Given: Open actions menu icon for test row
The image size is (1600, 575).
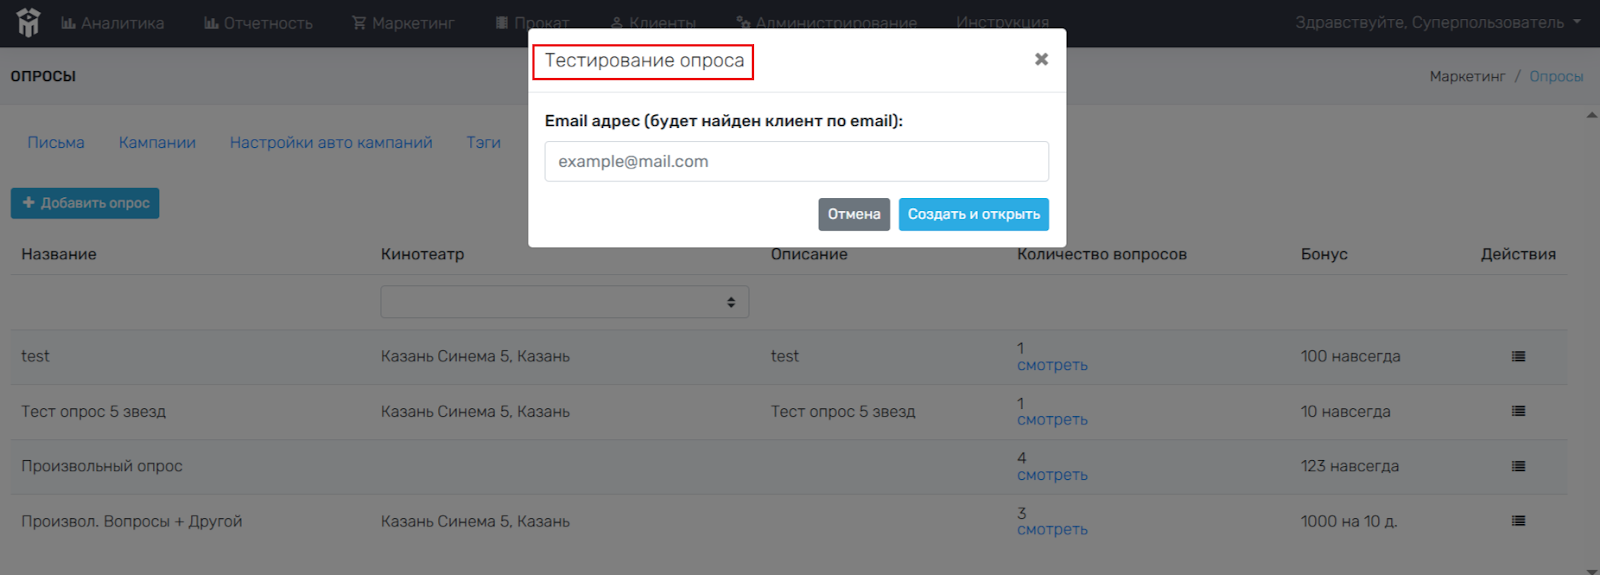Looking at the screenshot, I should (1518, 357).
